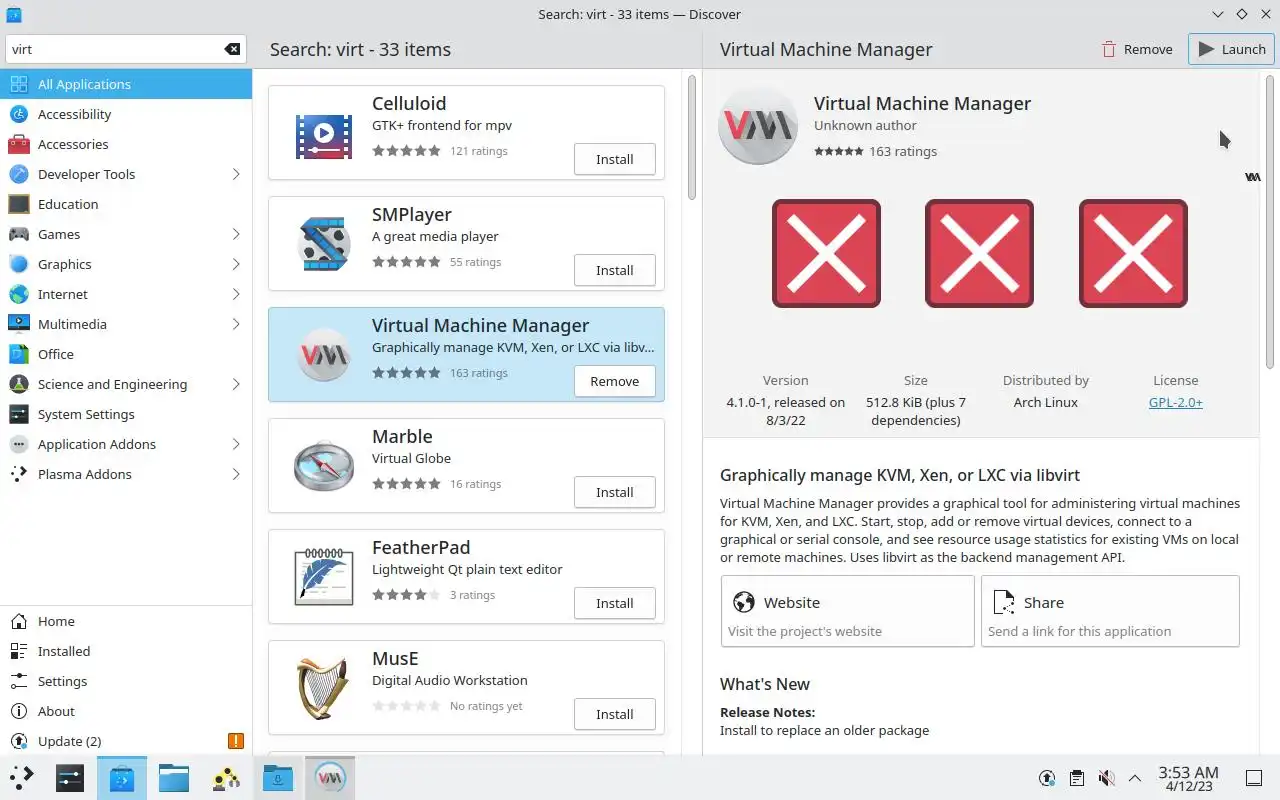Open the Update (2) page
Screen dimensions: 1280x800
click(126, 741)
